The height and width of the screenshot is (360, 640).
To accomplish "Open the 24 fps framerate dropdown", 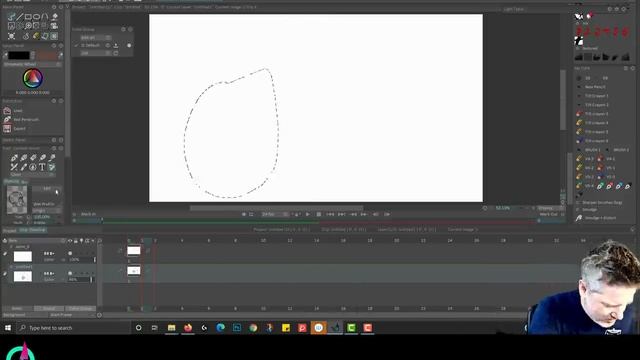I will click(x=275, y=214).
